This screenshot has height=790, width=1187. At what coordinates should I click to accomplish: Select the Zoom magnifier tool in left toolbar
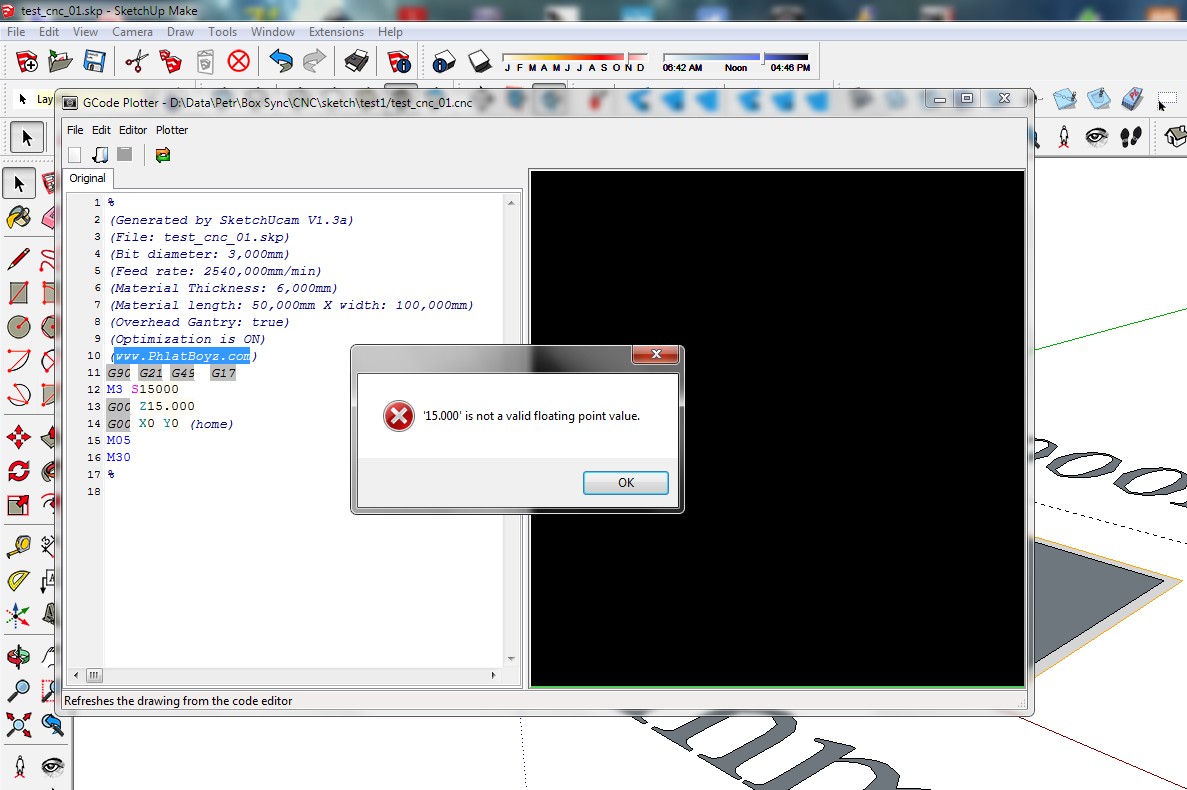click(18, 690)
